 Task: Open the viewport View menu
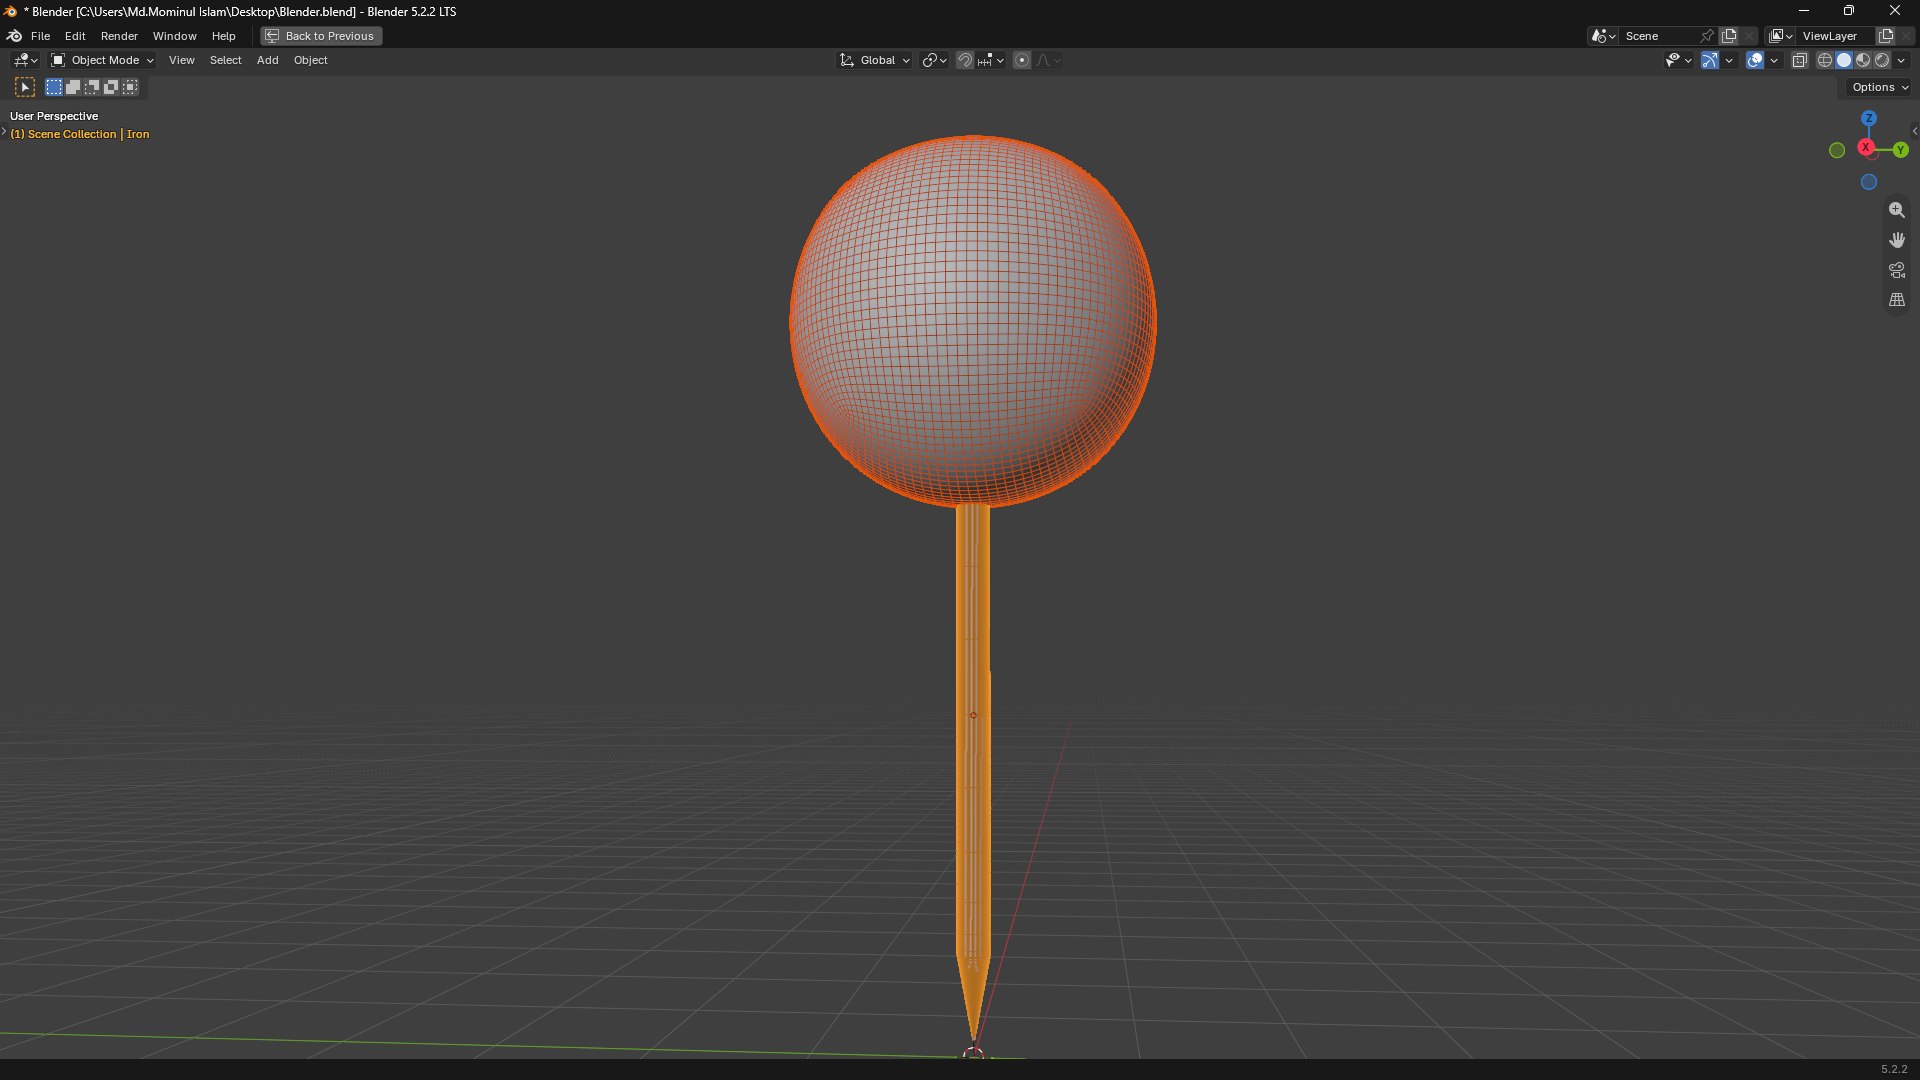click(x=181, y=60)
